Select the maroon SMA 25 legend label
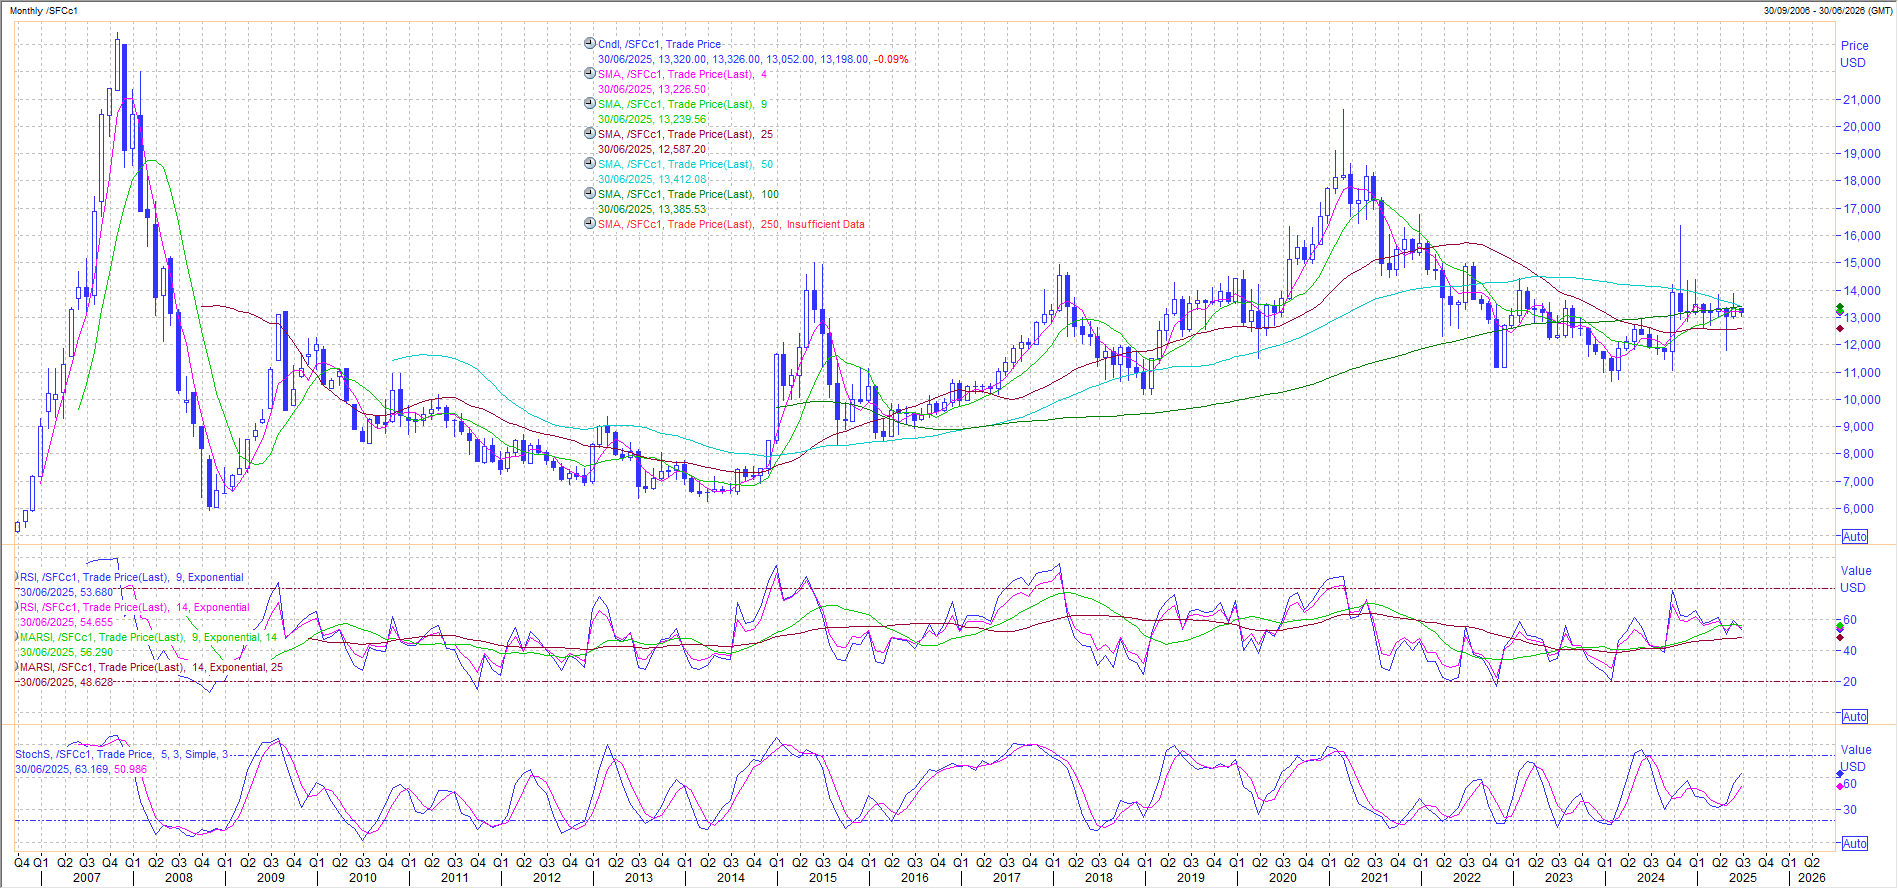This screenshot has height=889, width=1898. click(x=685, y=134)
